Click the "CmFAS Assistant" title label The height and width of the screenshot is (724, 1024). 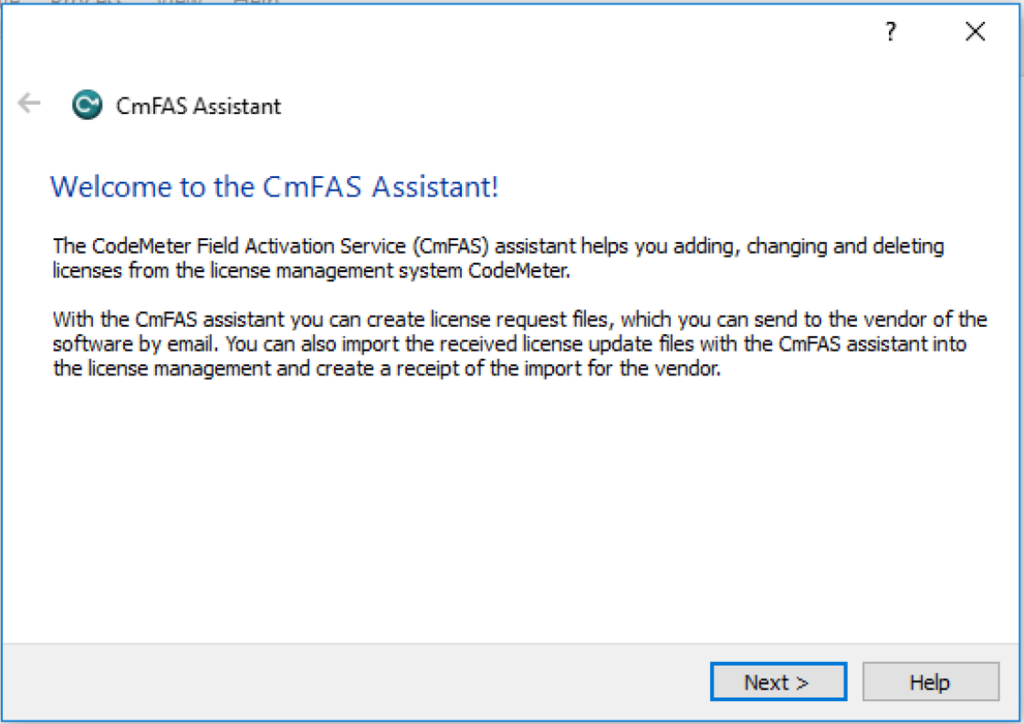(x=199, y=106)
